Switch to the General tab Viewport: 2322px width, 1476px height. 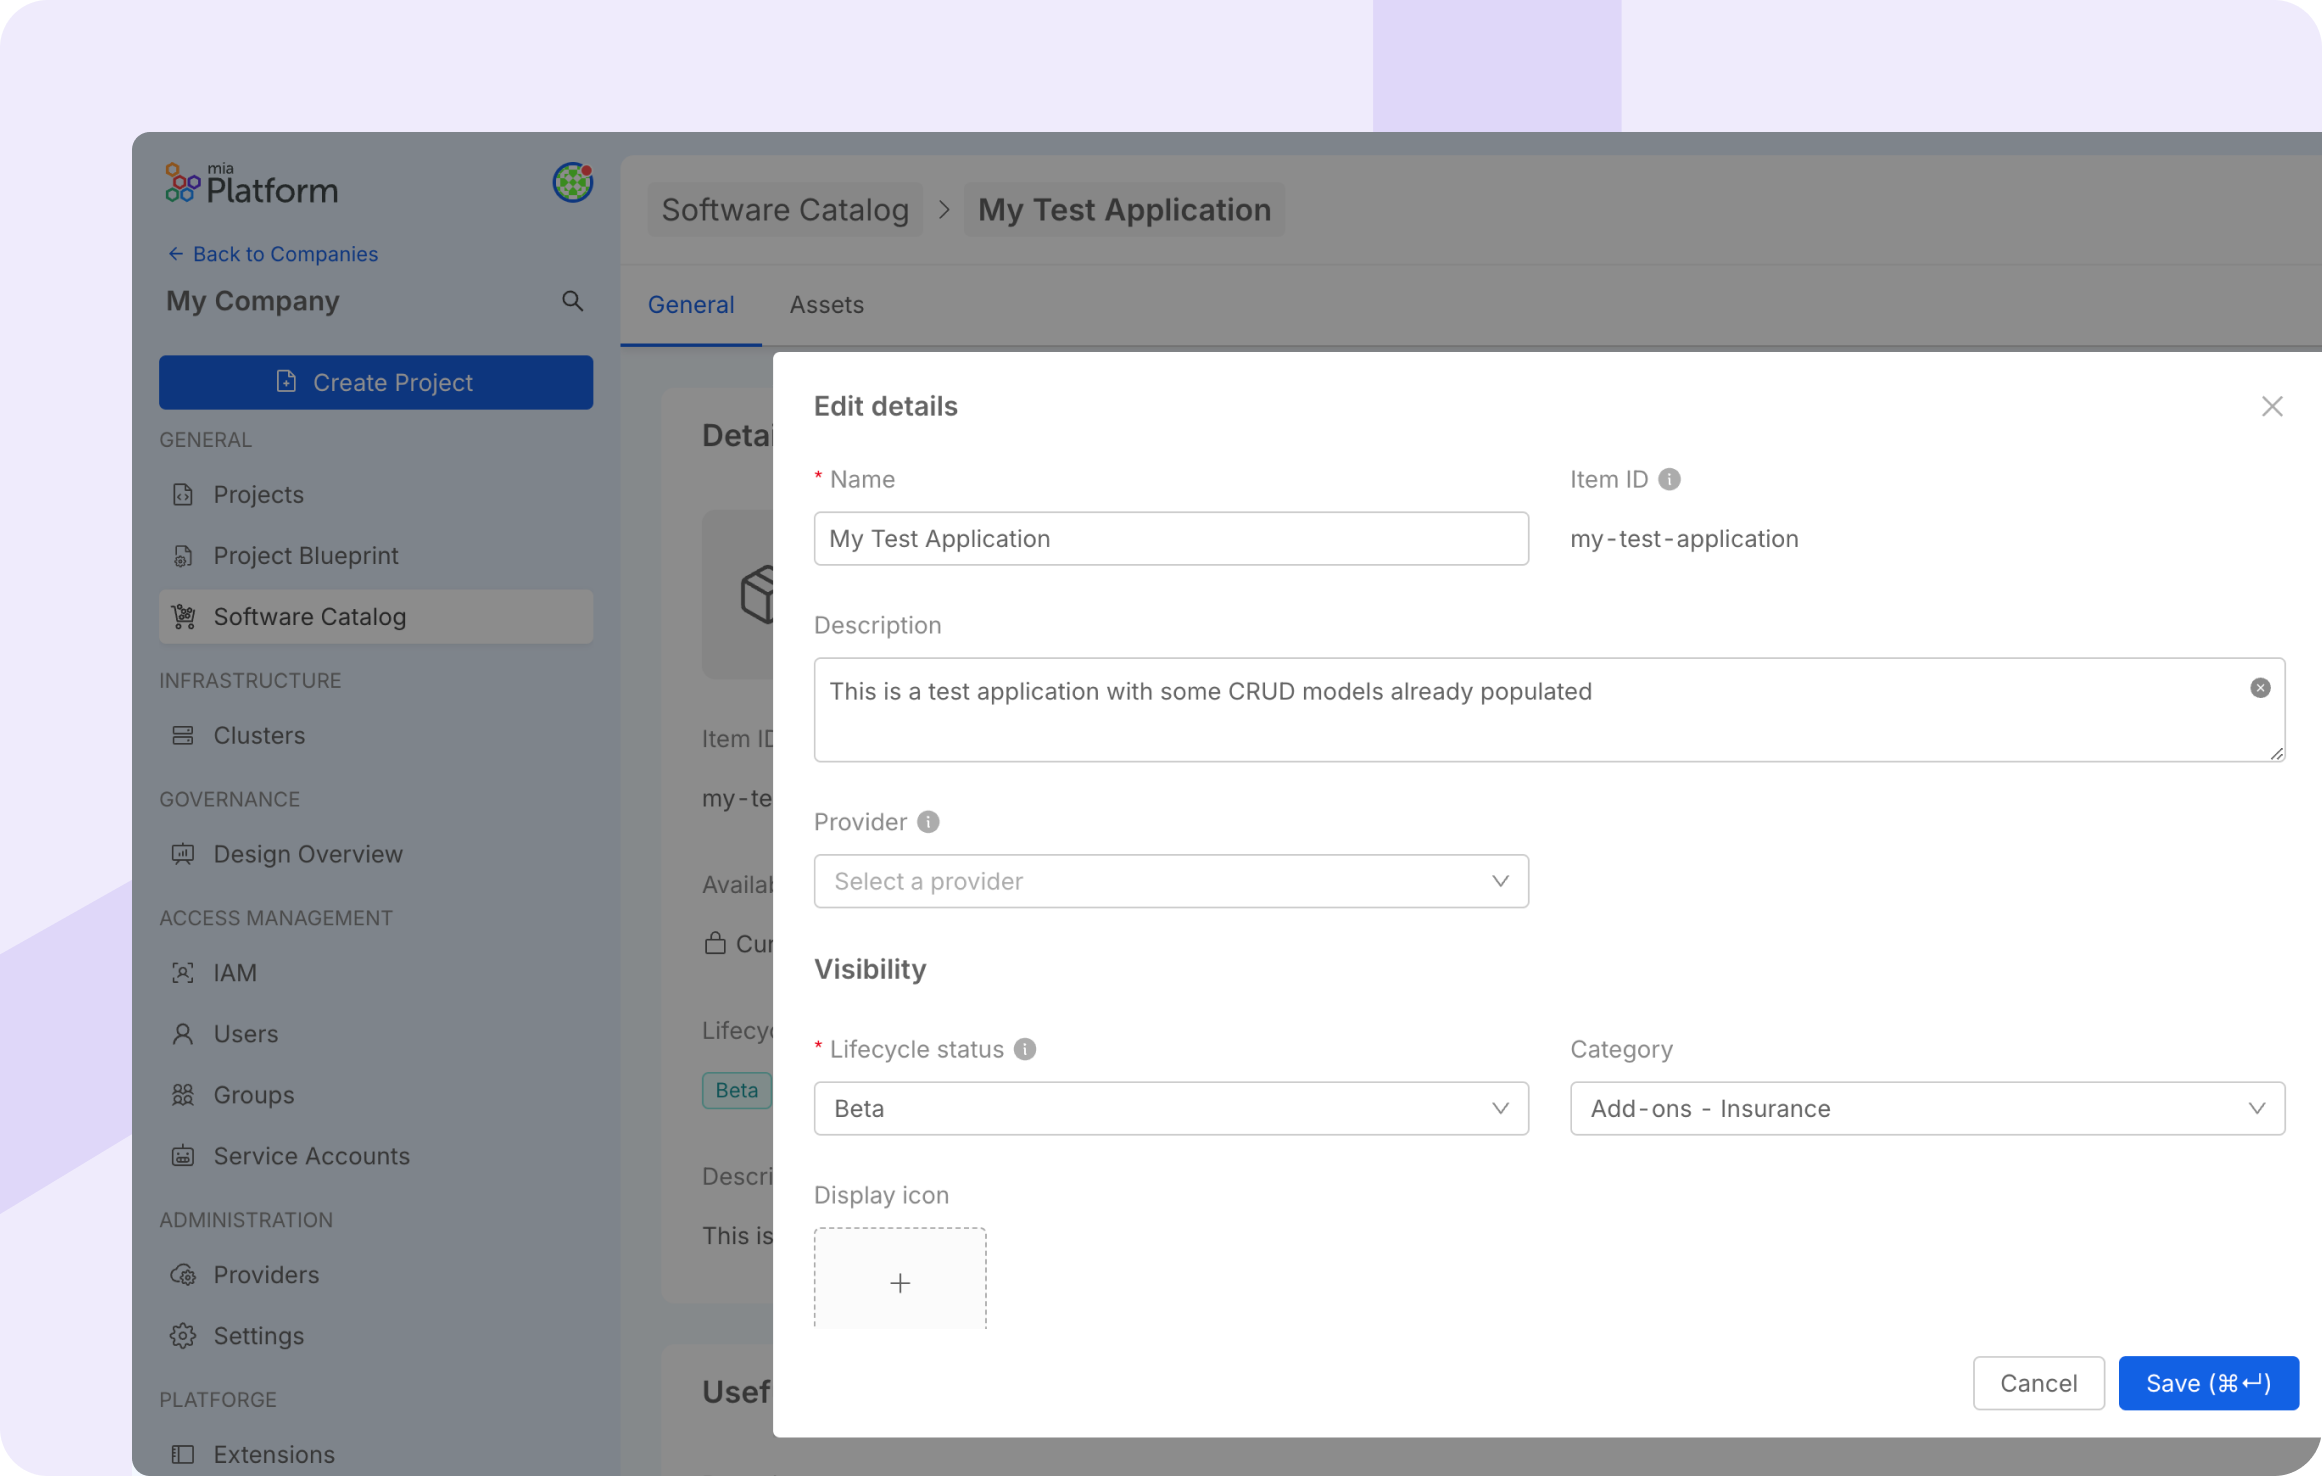[x=692, y=305]
